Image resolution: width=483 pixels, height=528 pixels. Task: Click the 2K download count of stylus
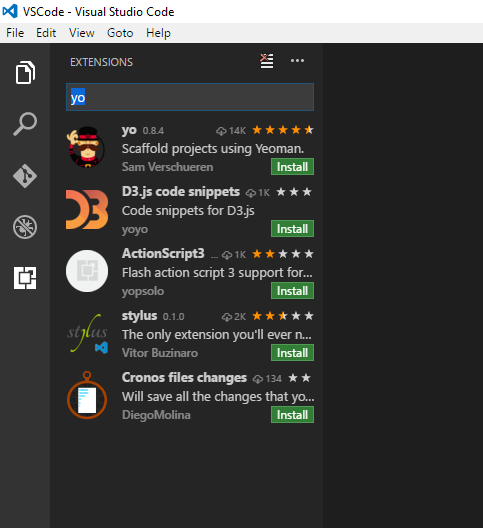[234, 317]
